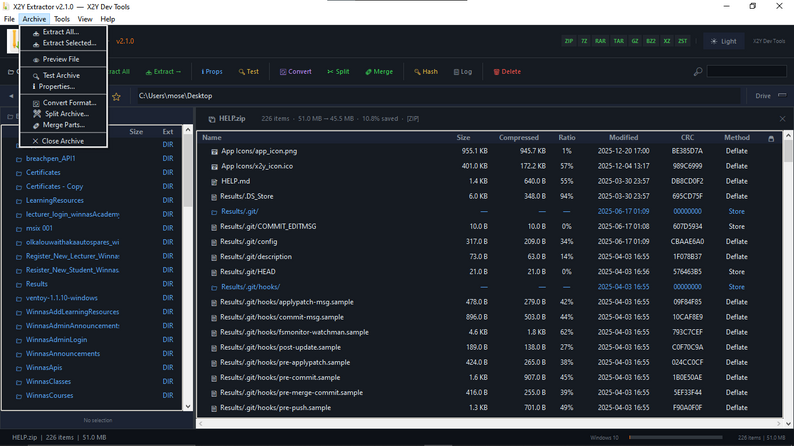794x446 pixels.
Task: Click the ZIP format badge
Action: (x=569, y=42)
